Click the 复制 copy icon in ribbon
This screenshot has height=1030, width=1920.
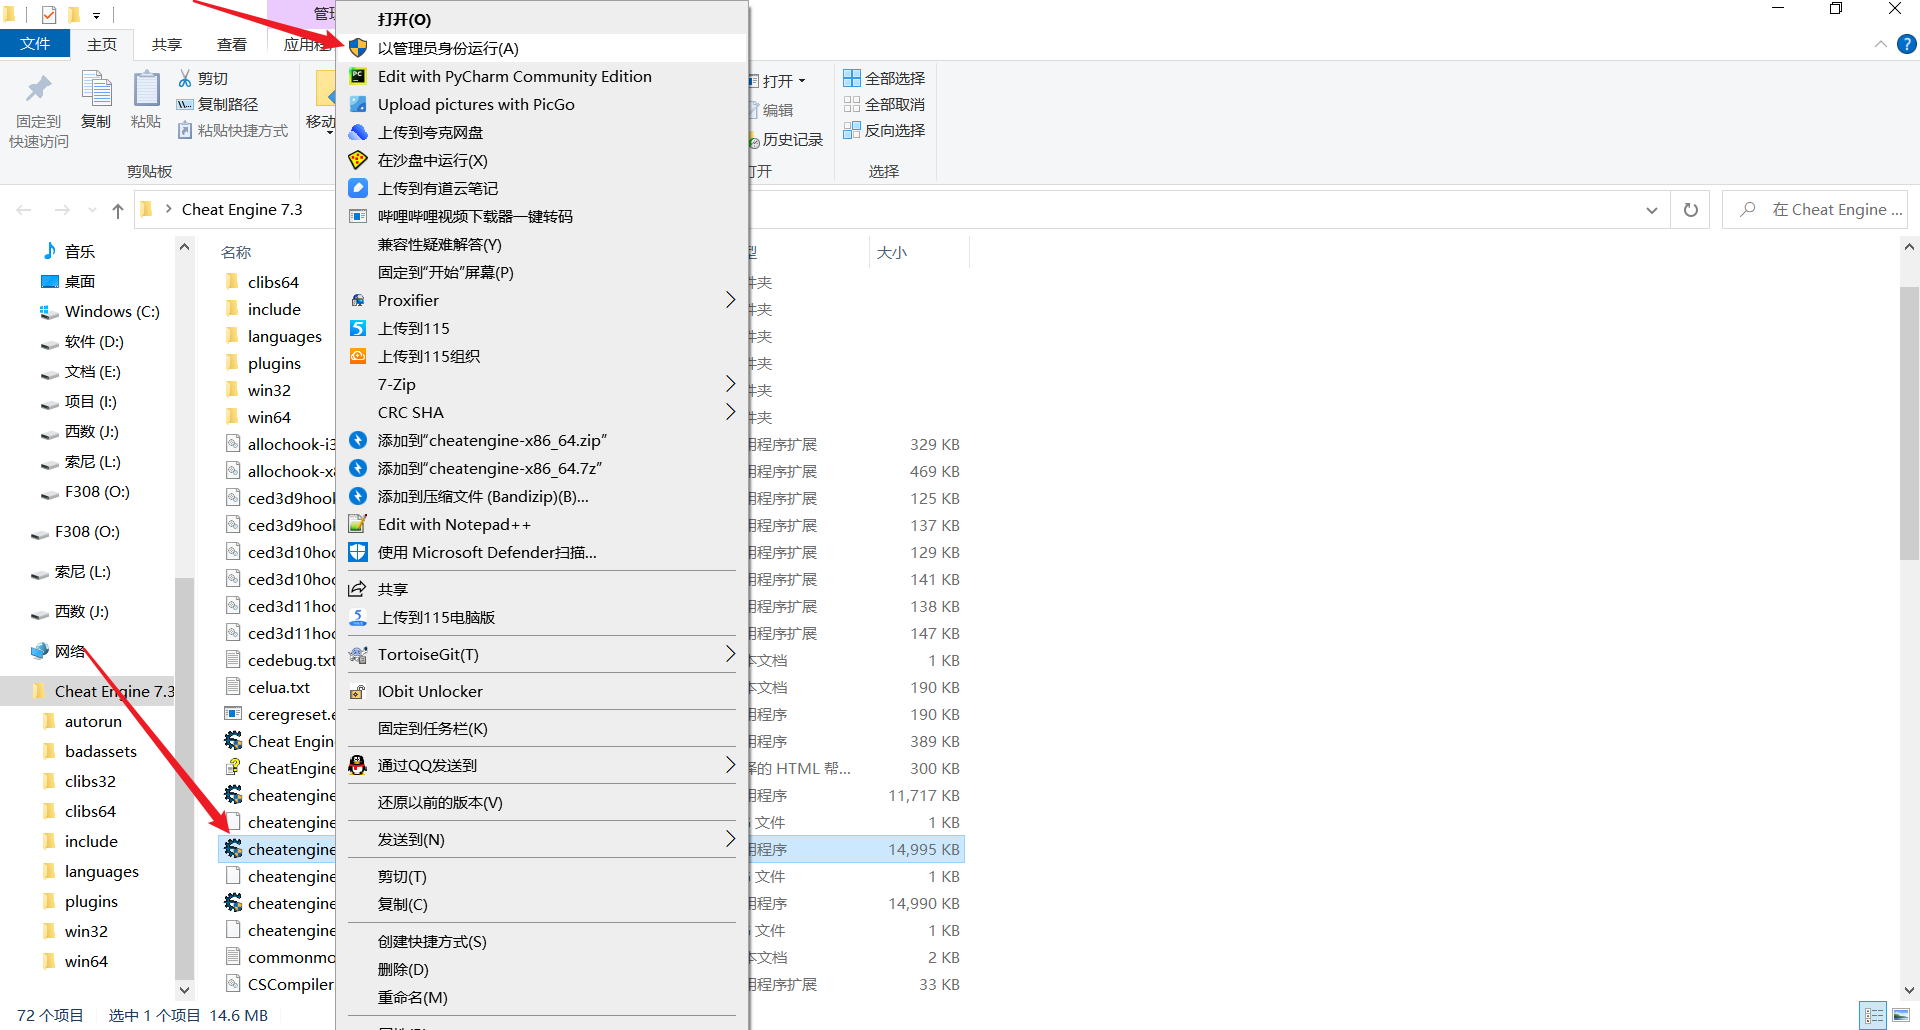point(96,89)
